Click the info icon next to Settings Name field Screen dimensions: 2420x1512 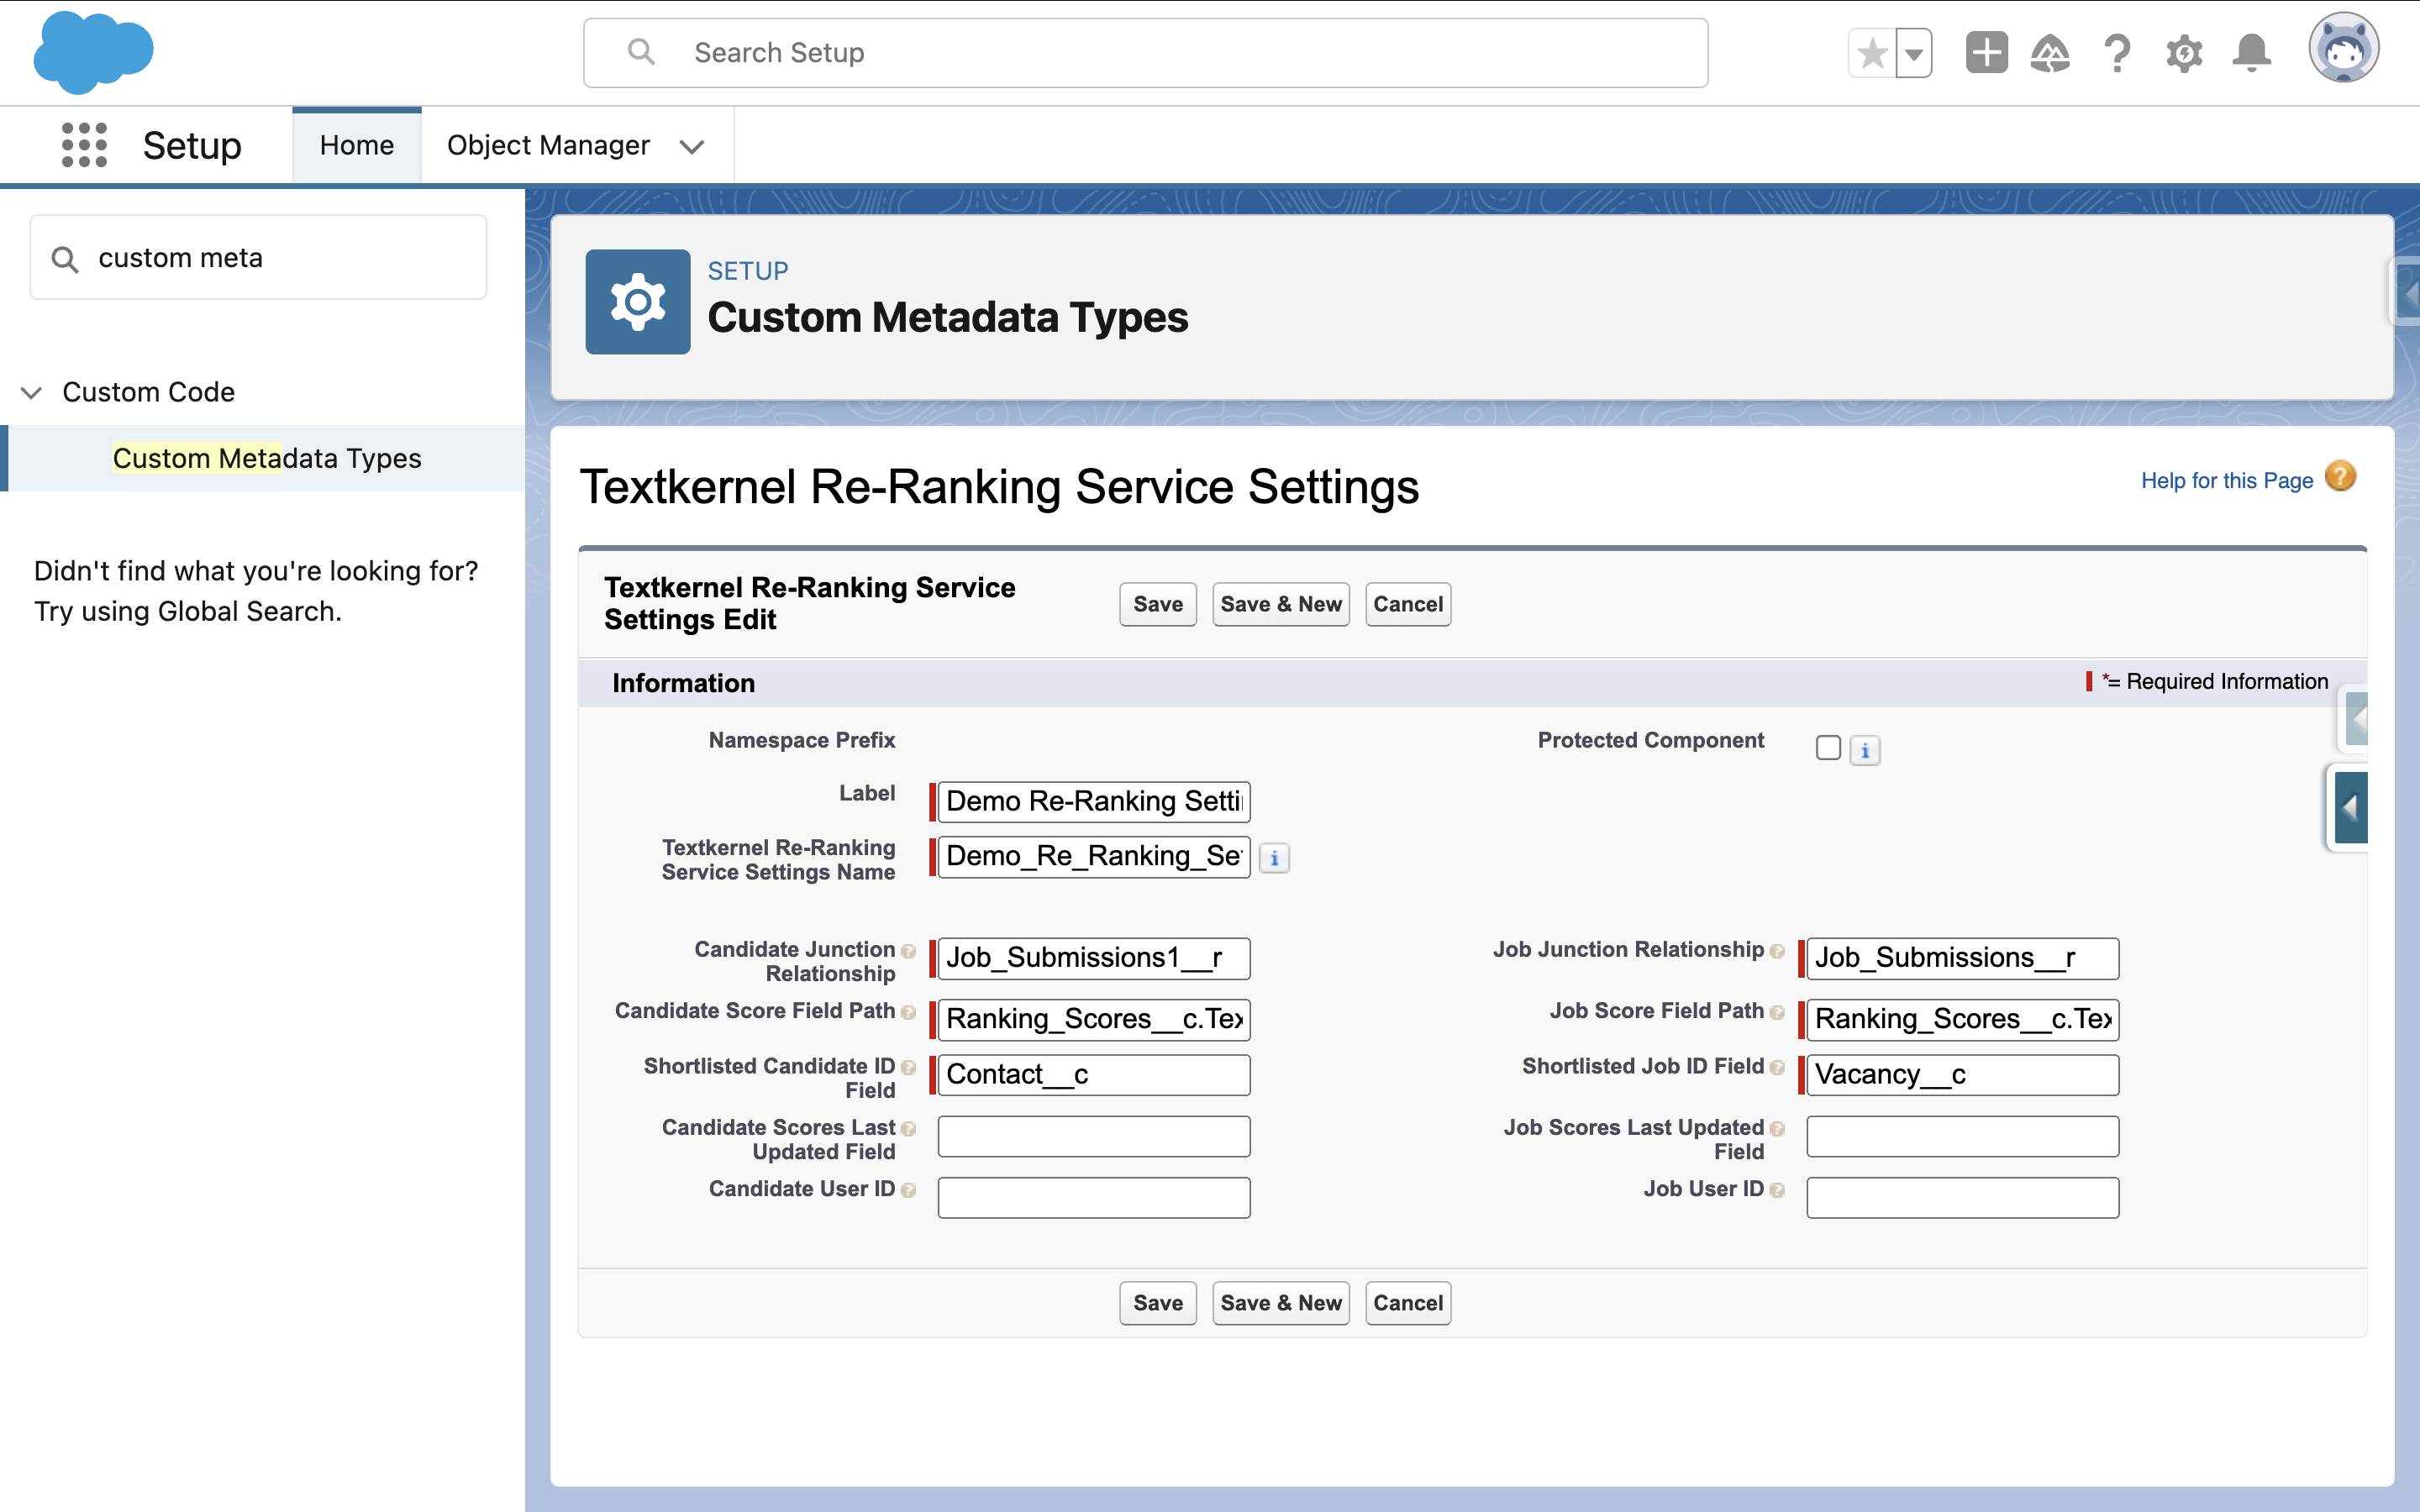click(x=1276, y=857)
